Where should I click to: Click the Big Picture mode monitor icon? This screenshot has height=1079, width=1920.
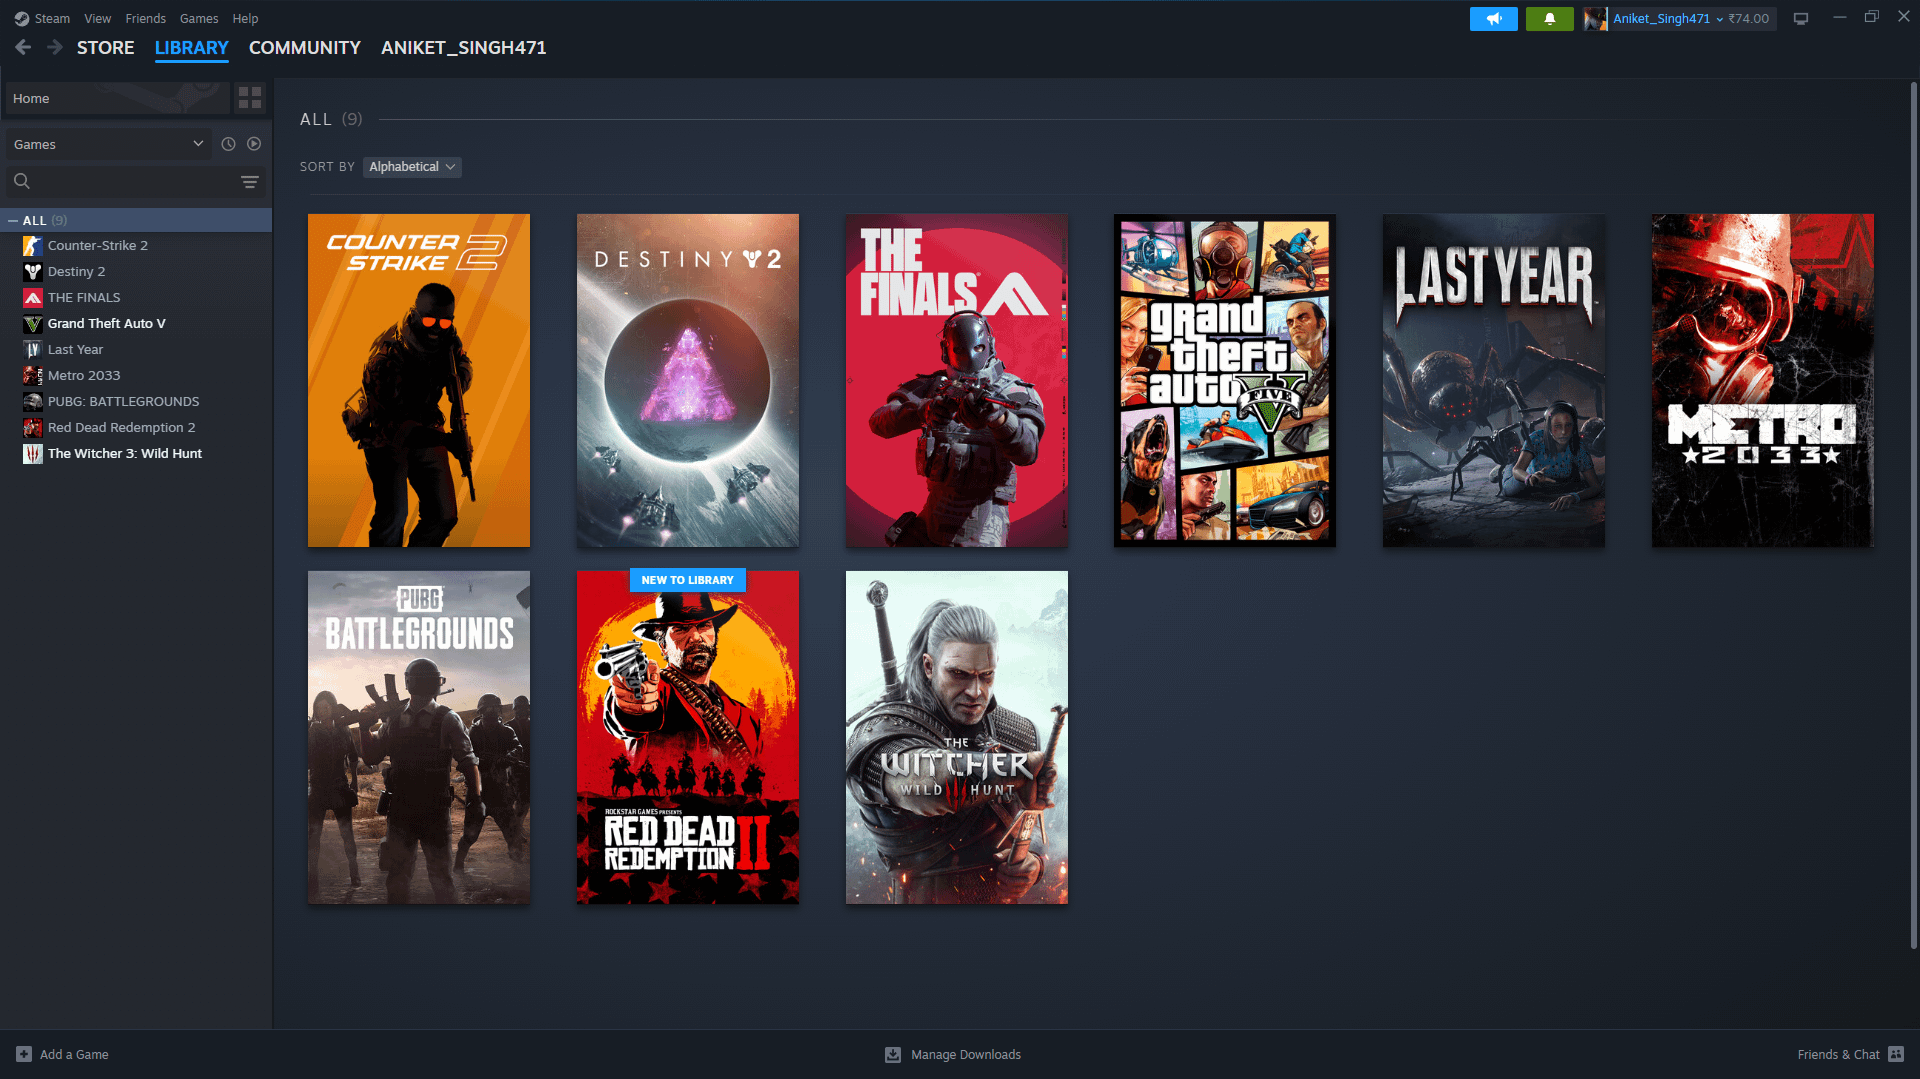pos(1801,19)
